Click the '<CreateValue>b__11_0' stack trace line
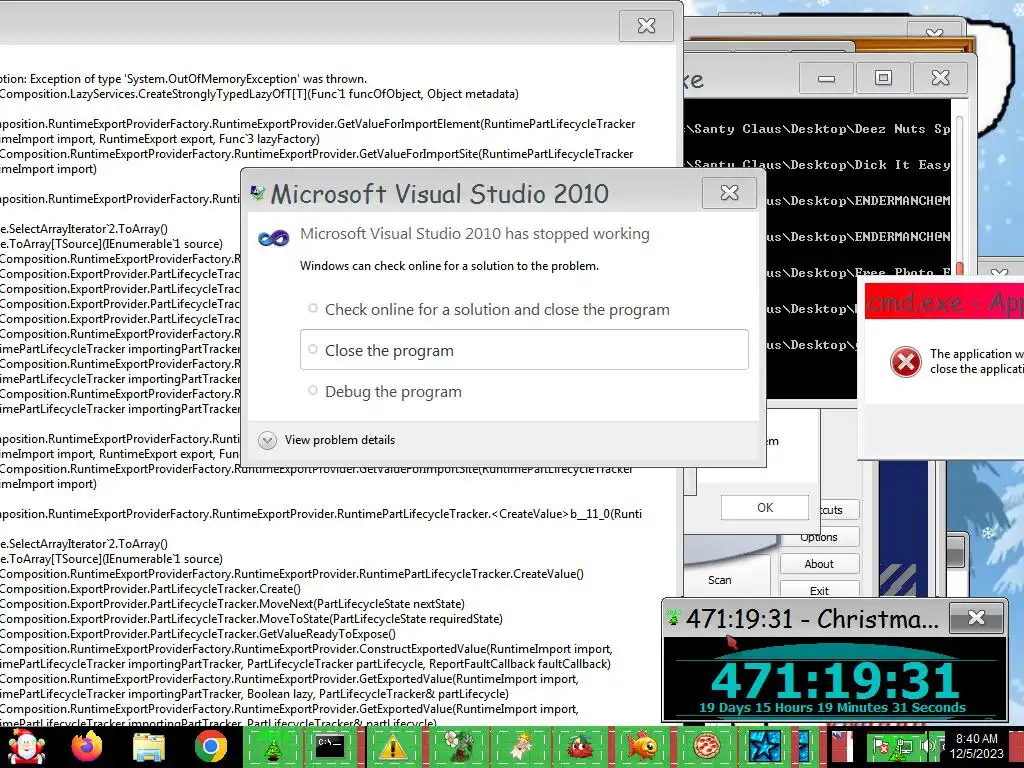Image resolution: width=1024 pixels, height=768 pixels. [321, 514]
